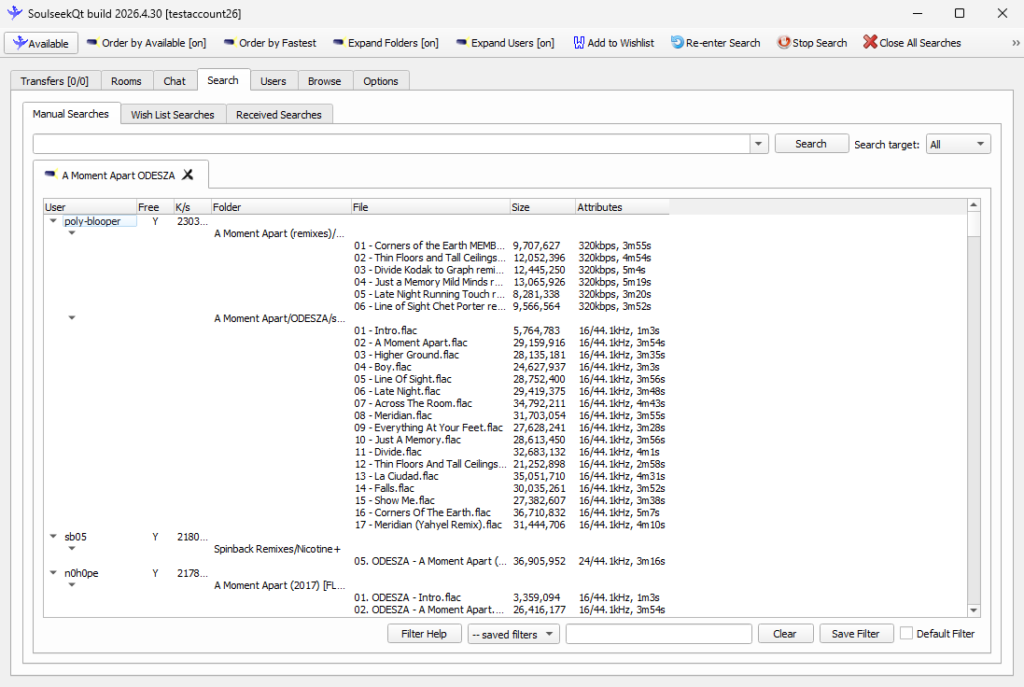This screenshot has width=1024, height=687.
Task: Open the search history dropdown arrow
Action: click(x=759, y=144)
